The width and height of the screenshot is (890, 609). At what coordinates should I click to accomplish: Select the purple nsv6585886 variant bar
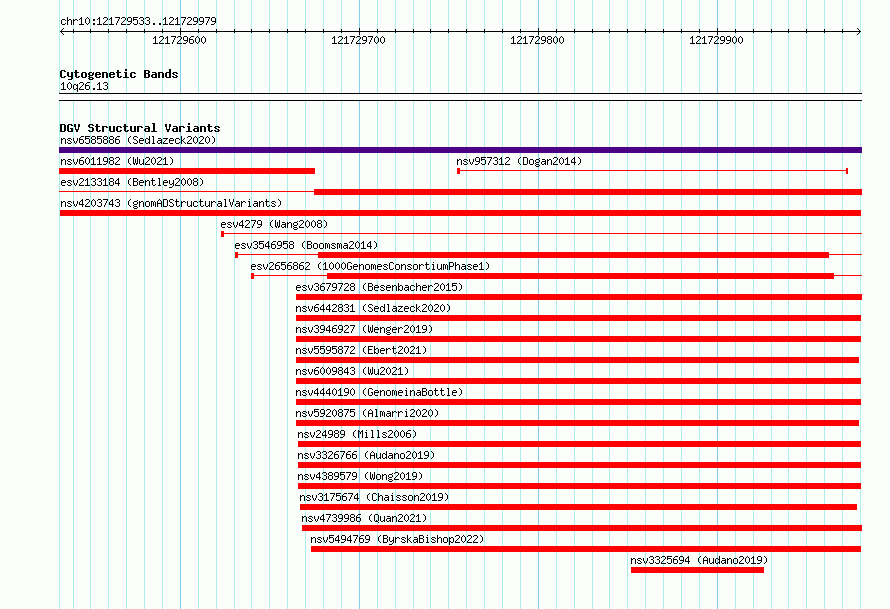460,150
